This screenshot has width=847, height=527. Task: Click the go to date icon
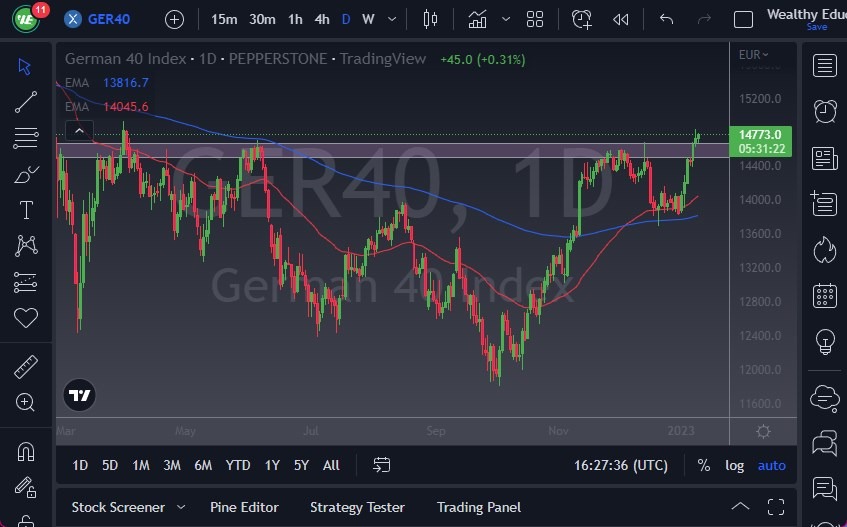[382, 465]
